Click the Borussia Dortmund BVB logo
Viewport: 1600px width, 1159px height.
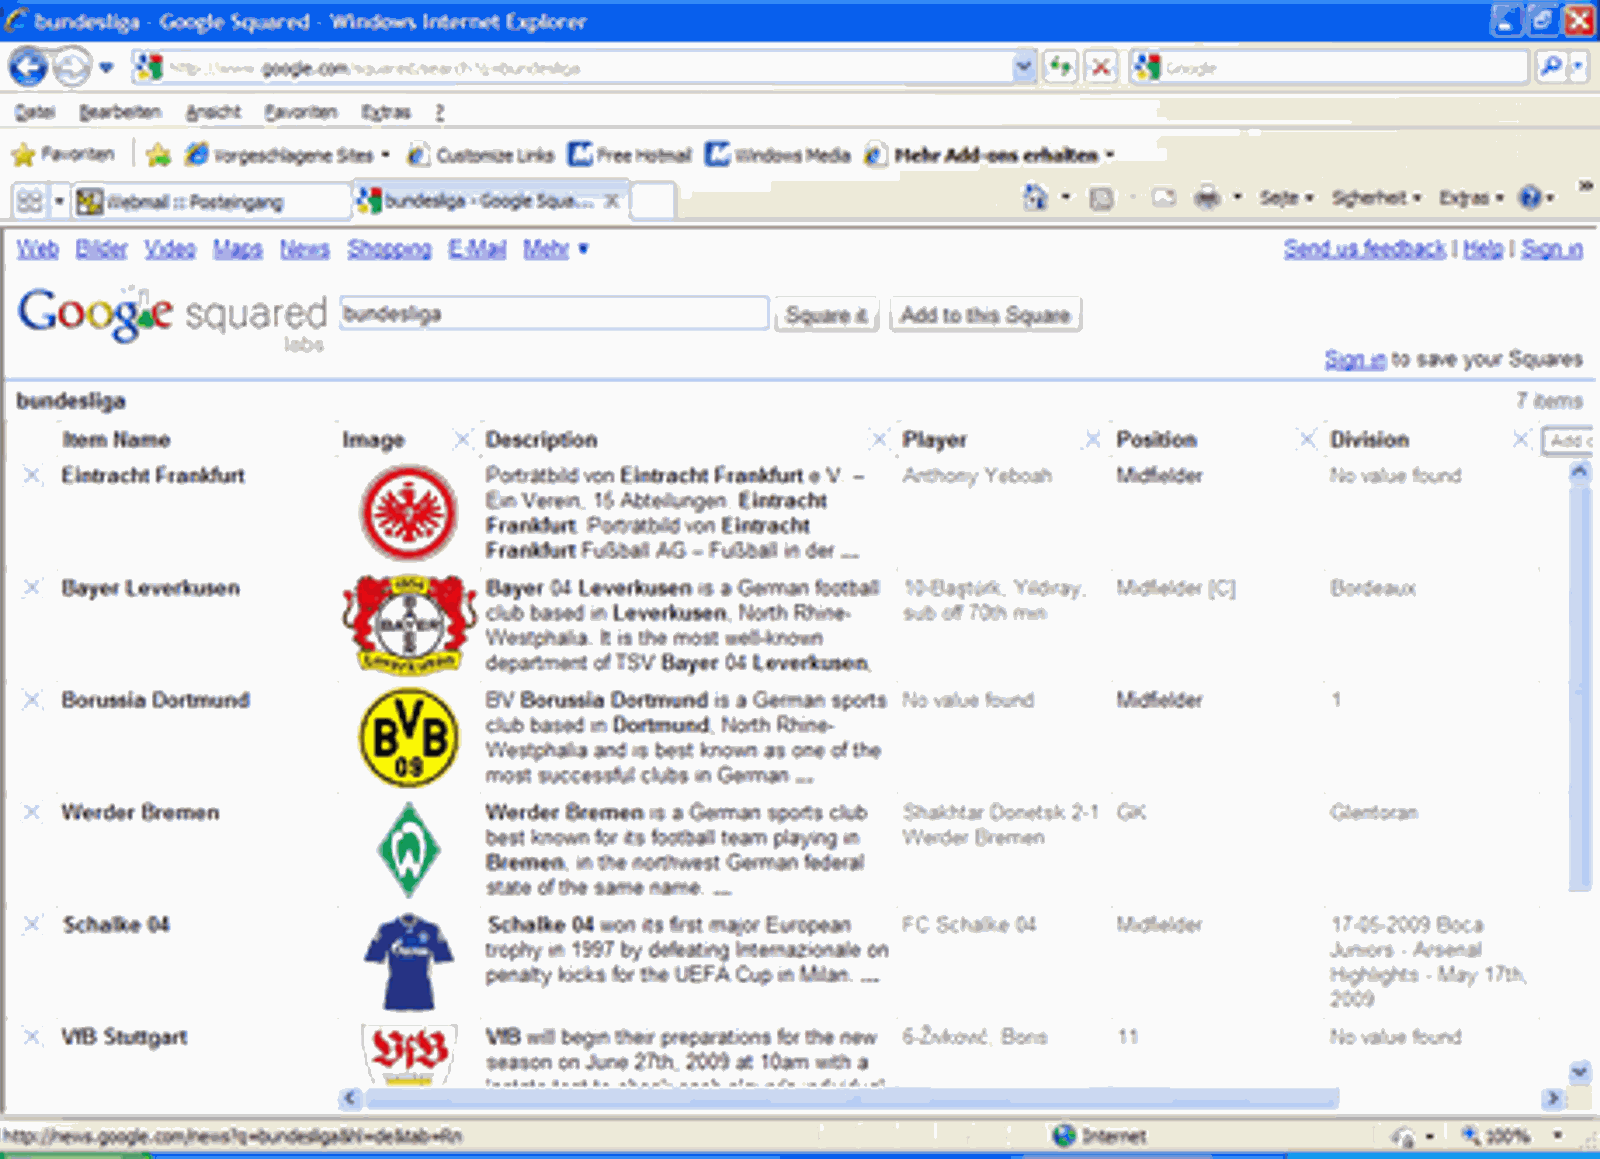click(408, 738)
